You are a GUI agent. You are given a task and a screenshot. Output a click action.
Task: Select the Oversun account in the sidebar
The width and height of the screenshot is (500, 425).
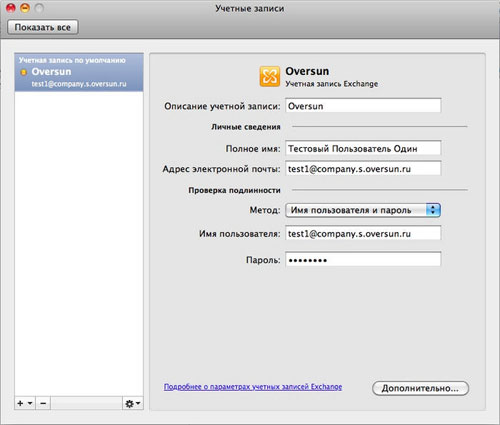(79, 72)
